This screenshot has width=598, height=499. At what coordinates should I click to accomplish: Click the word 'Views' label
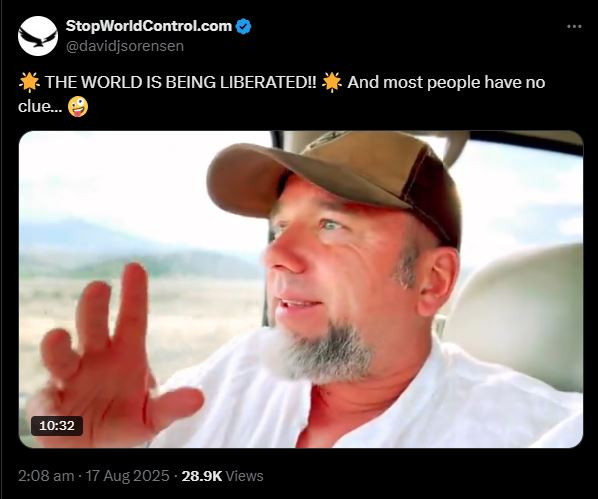(244, 476)
